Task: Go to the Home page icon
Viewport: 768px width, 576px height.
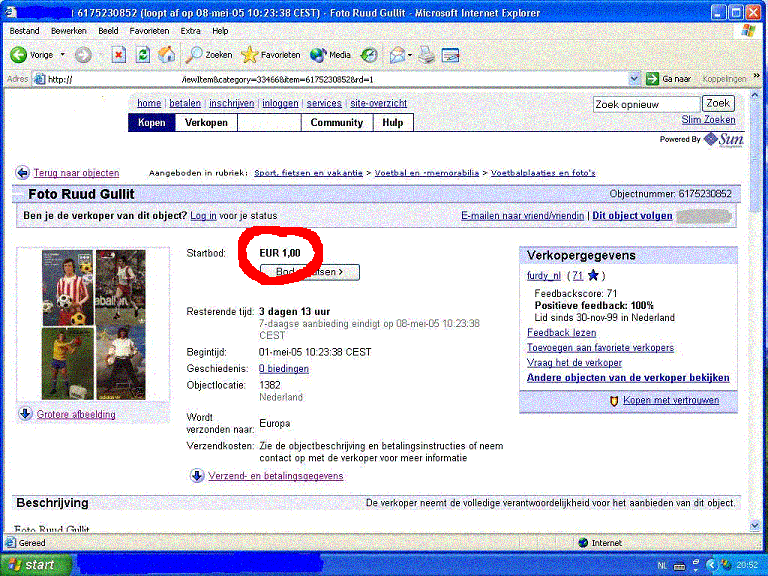Action: pos(167,55)
